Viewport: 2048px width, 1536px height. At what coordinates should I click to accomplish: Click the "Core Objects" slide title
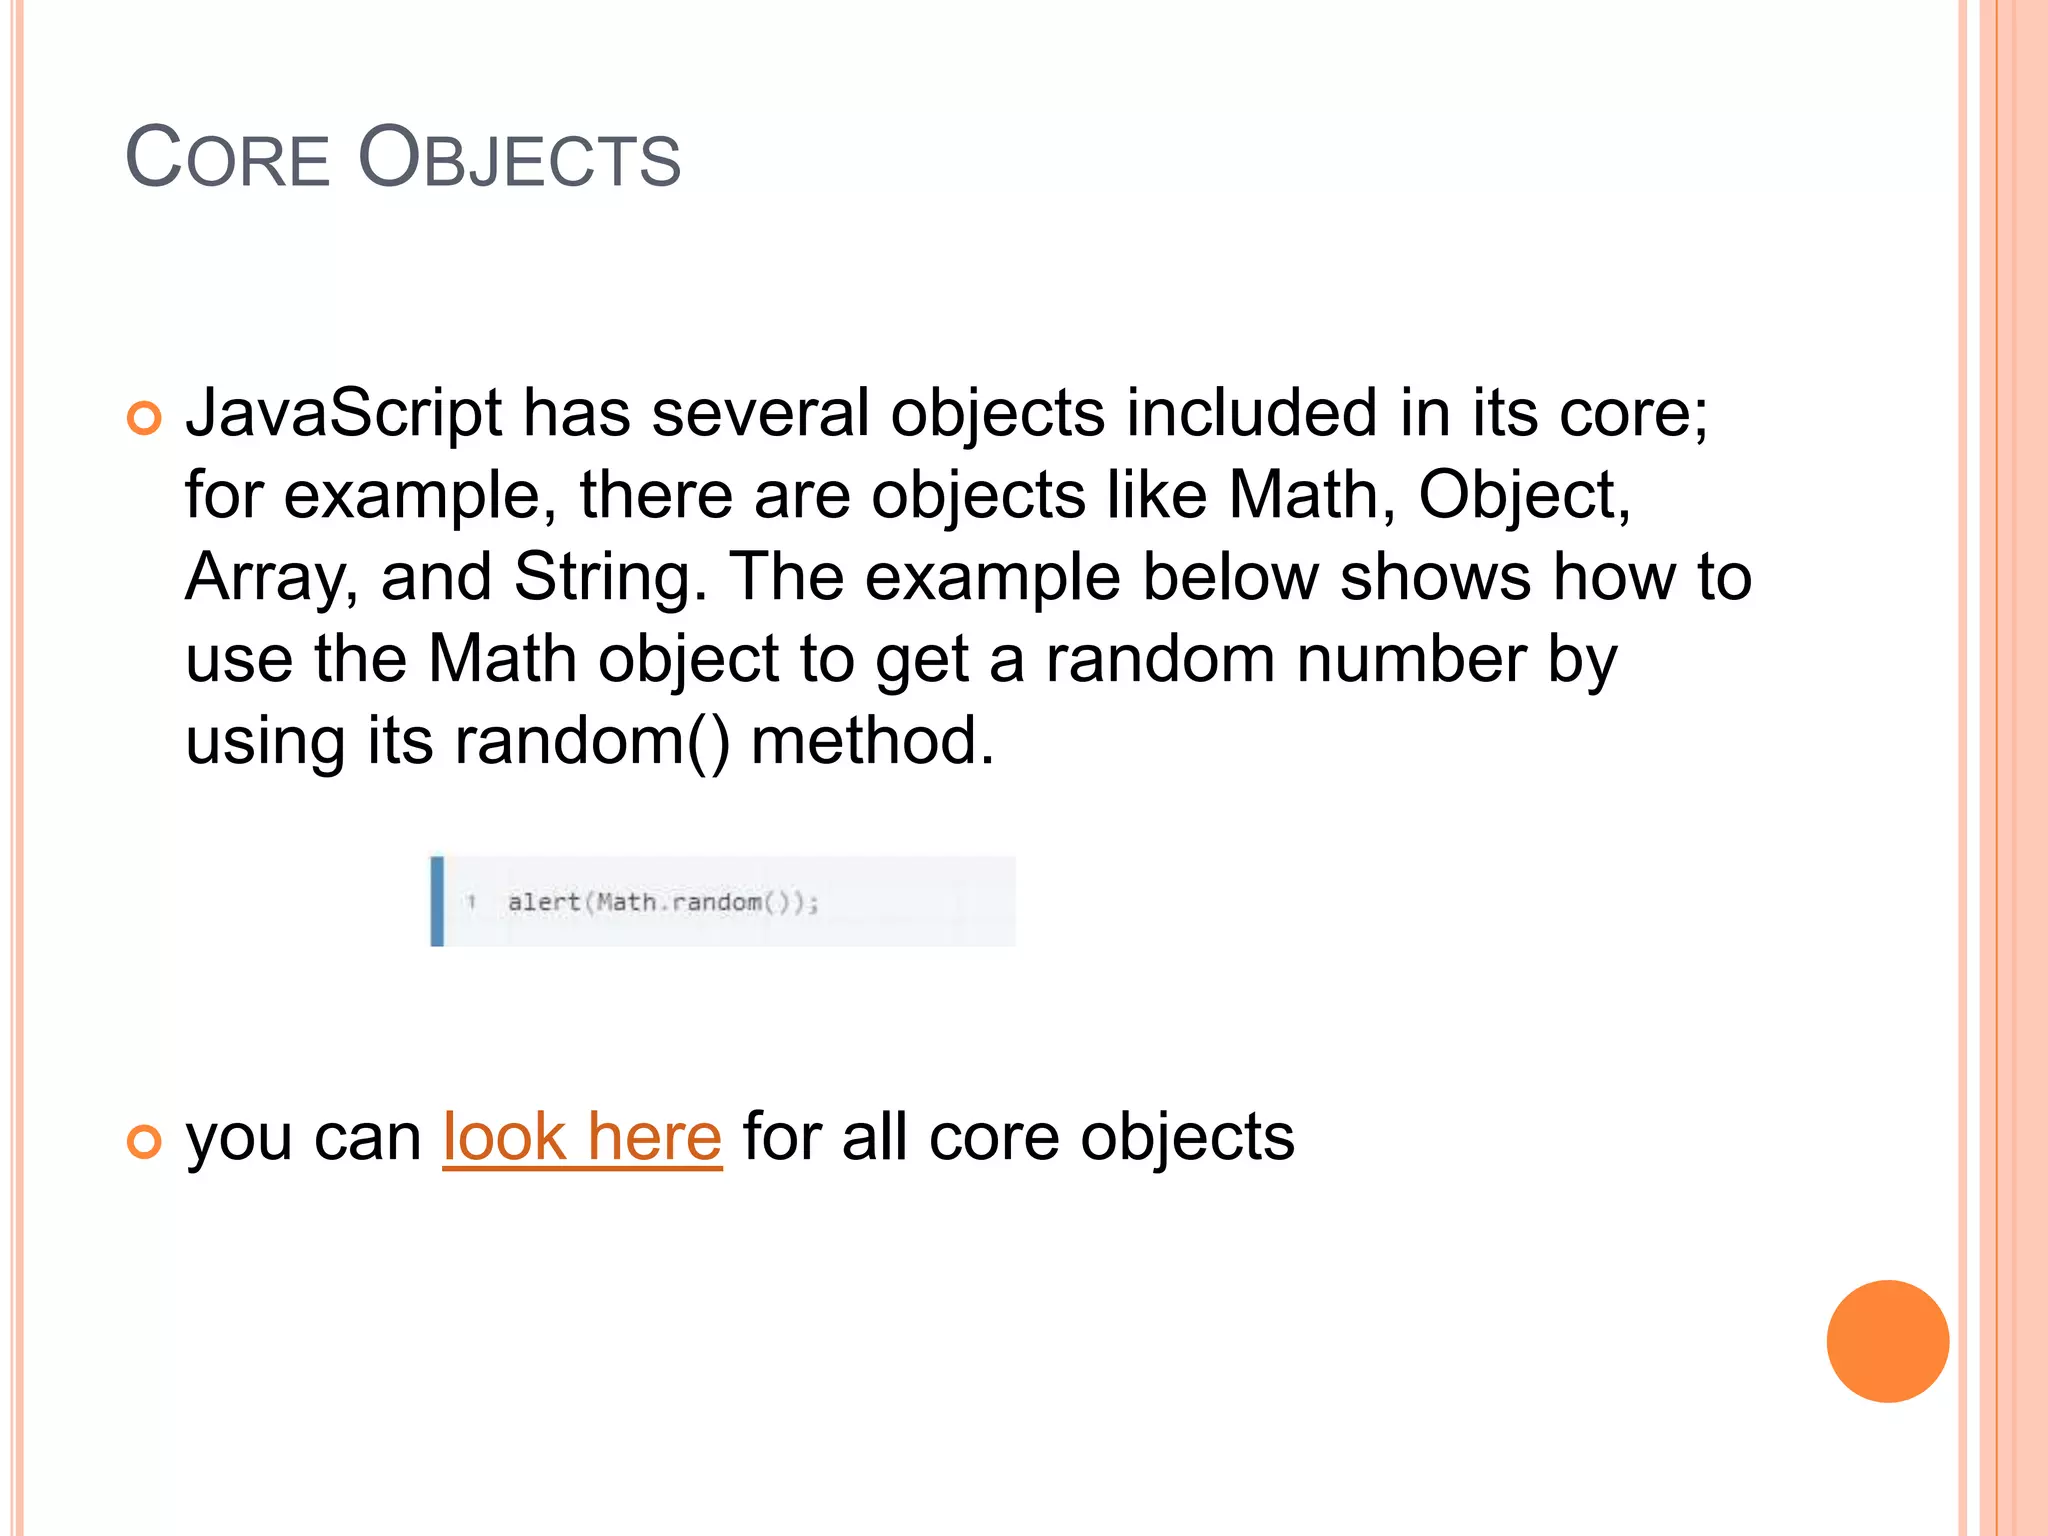(x=402, y=158)
